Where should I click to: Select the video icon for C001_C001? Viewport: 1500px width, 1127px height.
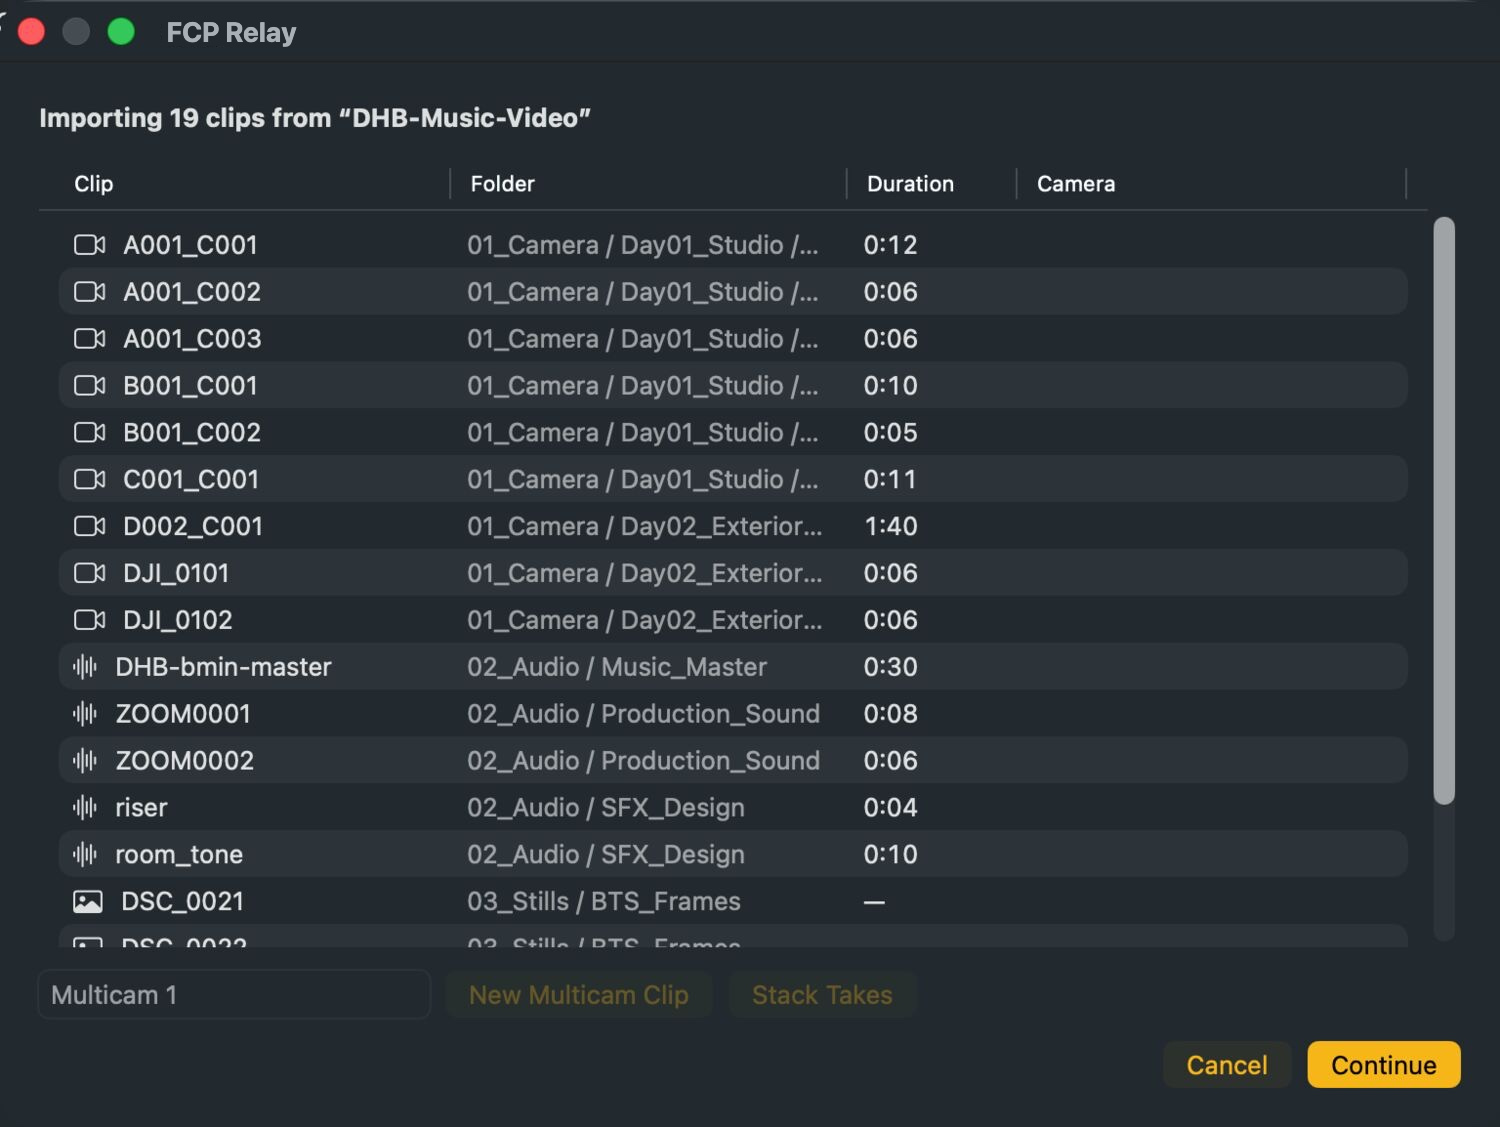[90, 480]
